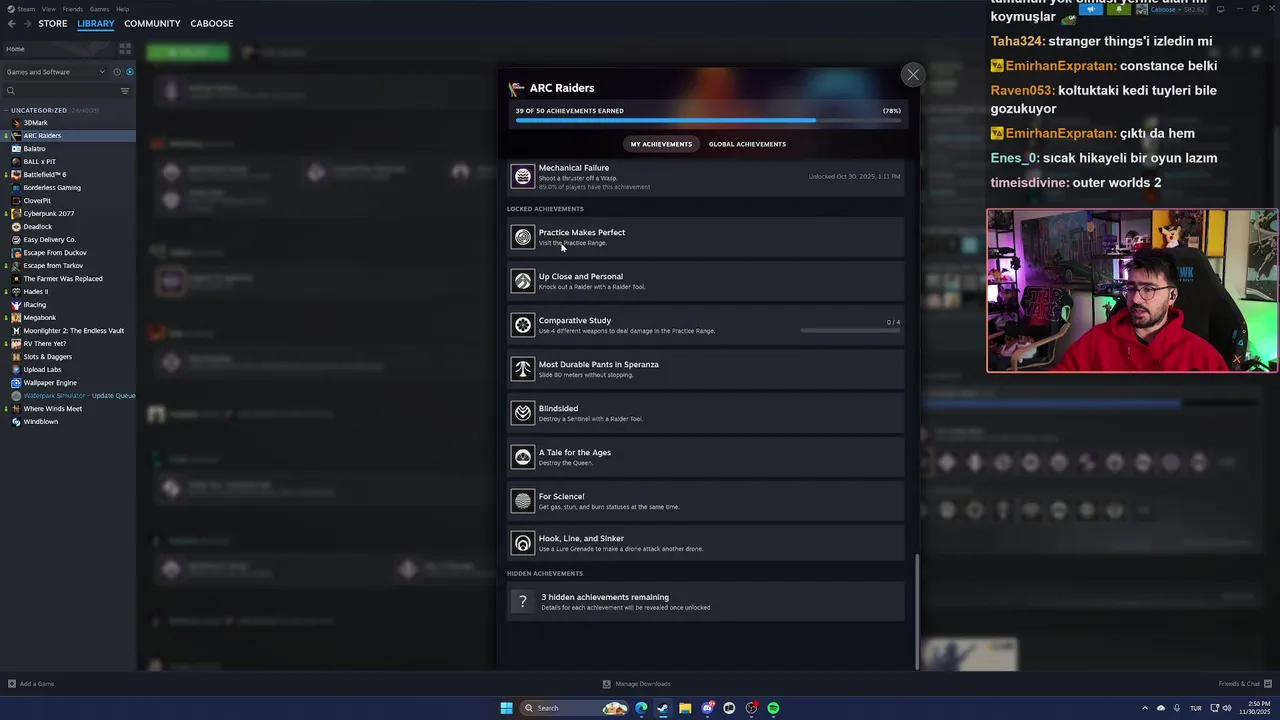
Task: Open Manage Downloads
Action: (636, 684)
